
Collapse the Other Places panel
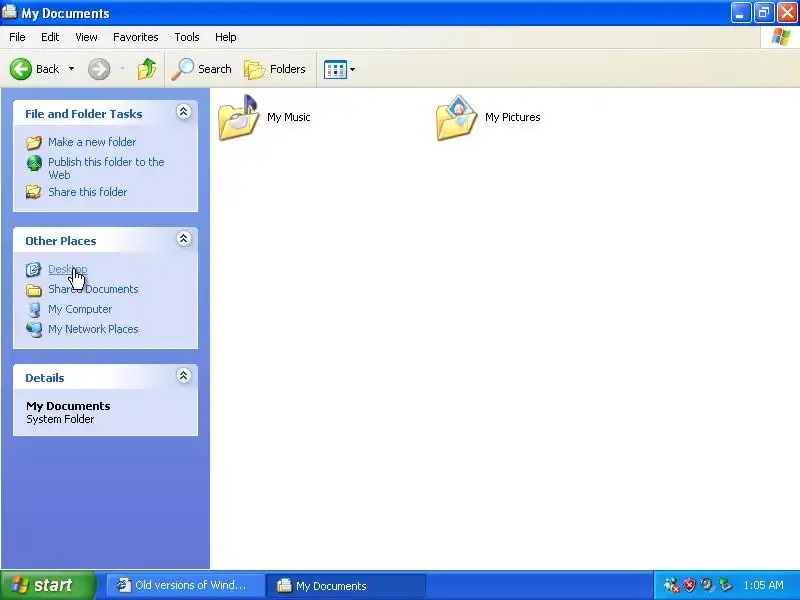click(184, 239)
